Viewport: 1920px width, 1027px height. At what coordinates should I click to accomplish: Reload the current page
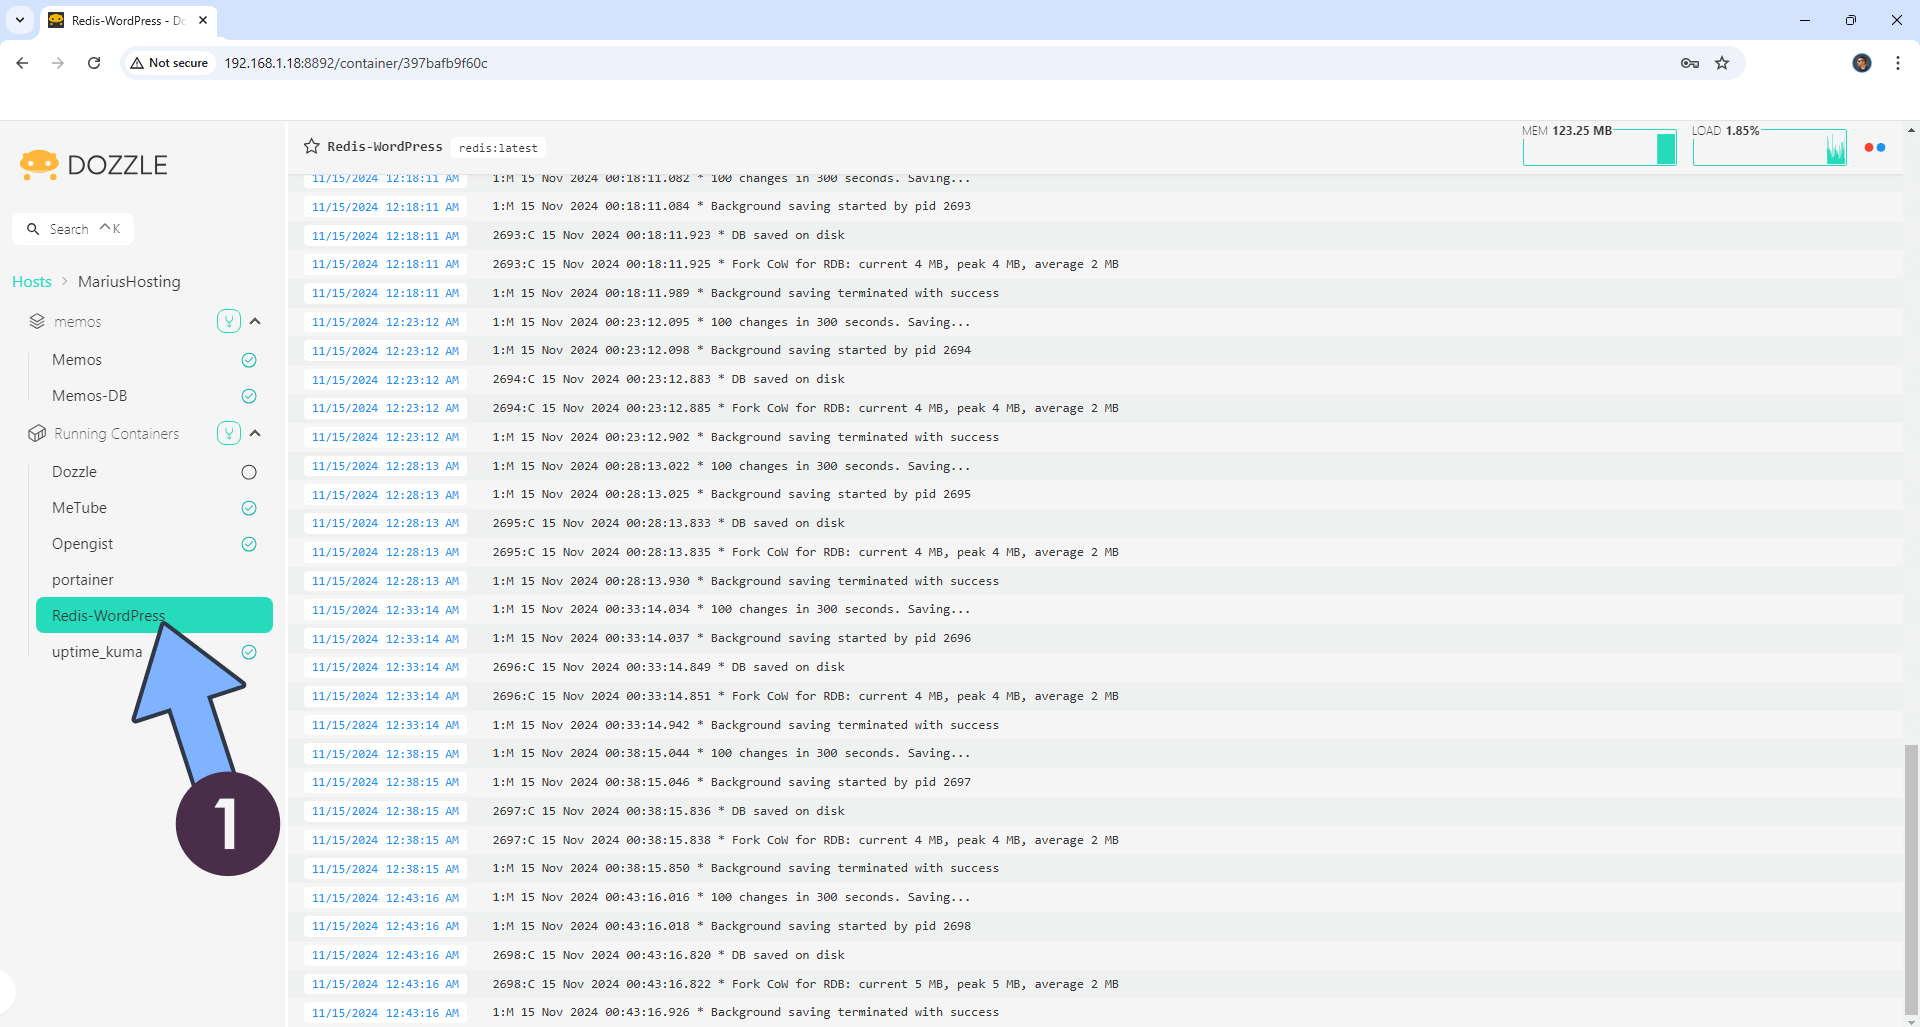coord(94,63)
